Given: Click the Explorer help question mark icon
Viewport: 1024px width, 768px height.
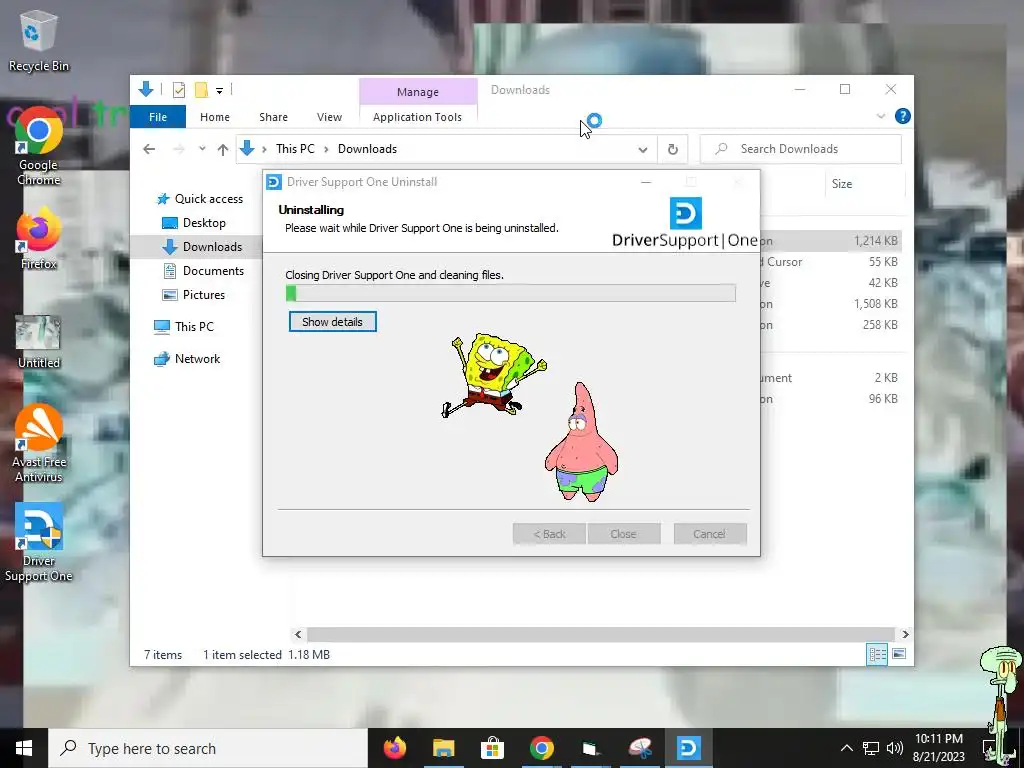Looking at the screenshot, I should pyautogui.click(x=903, y=116).
